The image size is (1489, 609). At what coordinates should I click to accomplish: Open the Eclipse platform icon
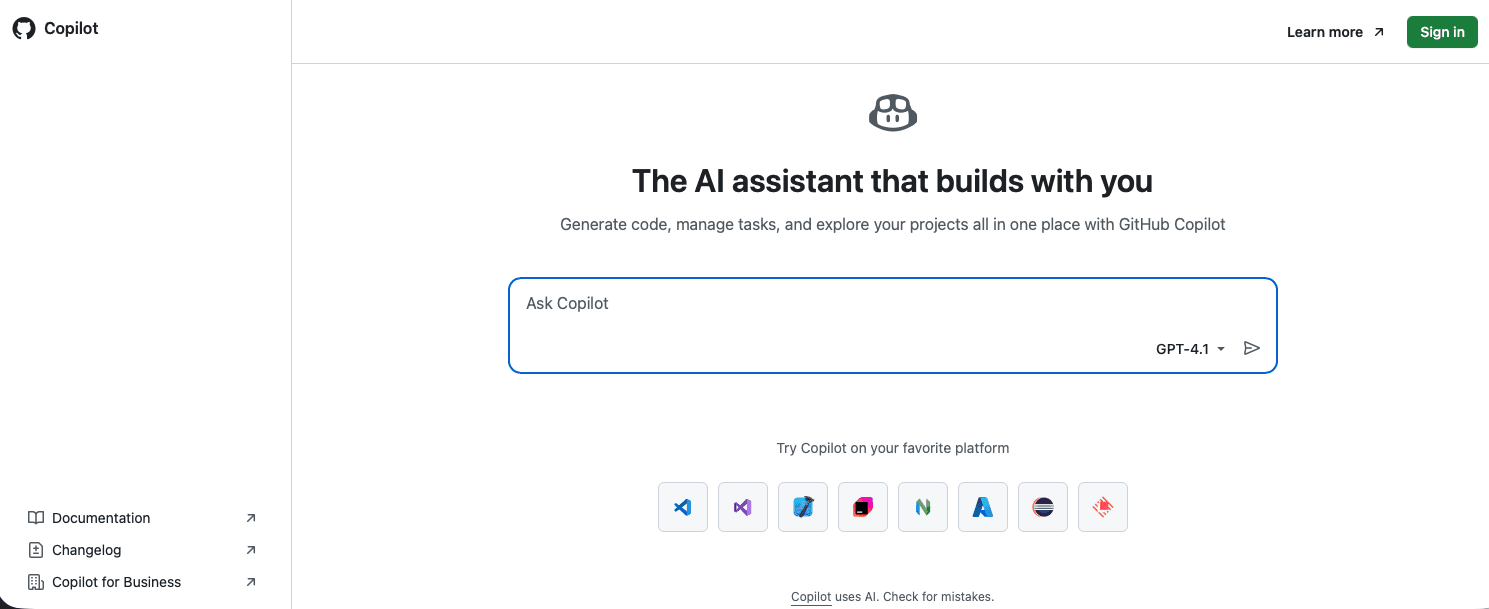1042,507
